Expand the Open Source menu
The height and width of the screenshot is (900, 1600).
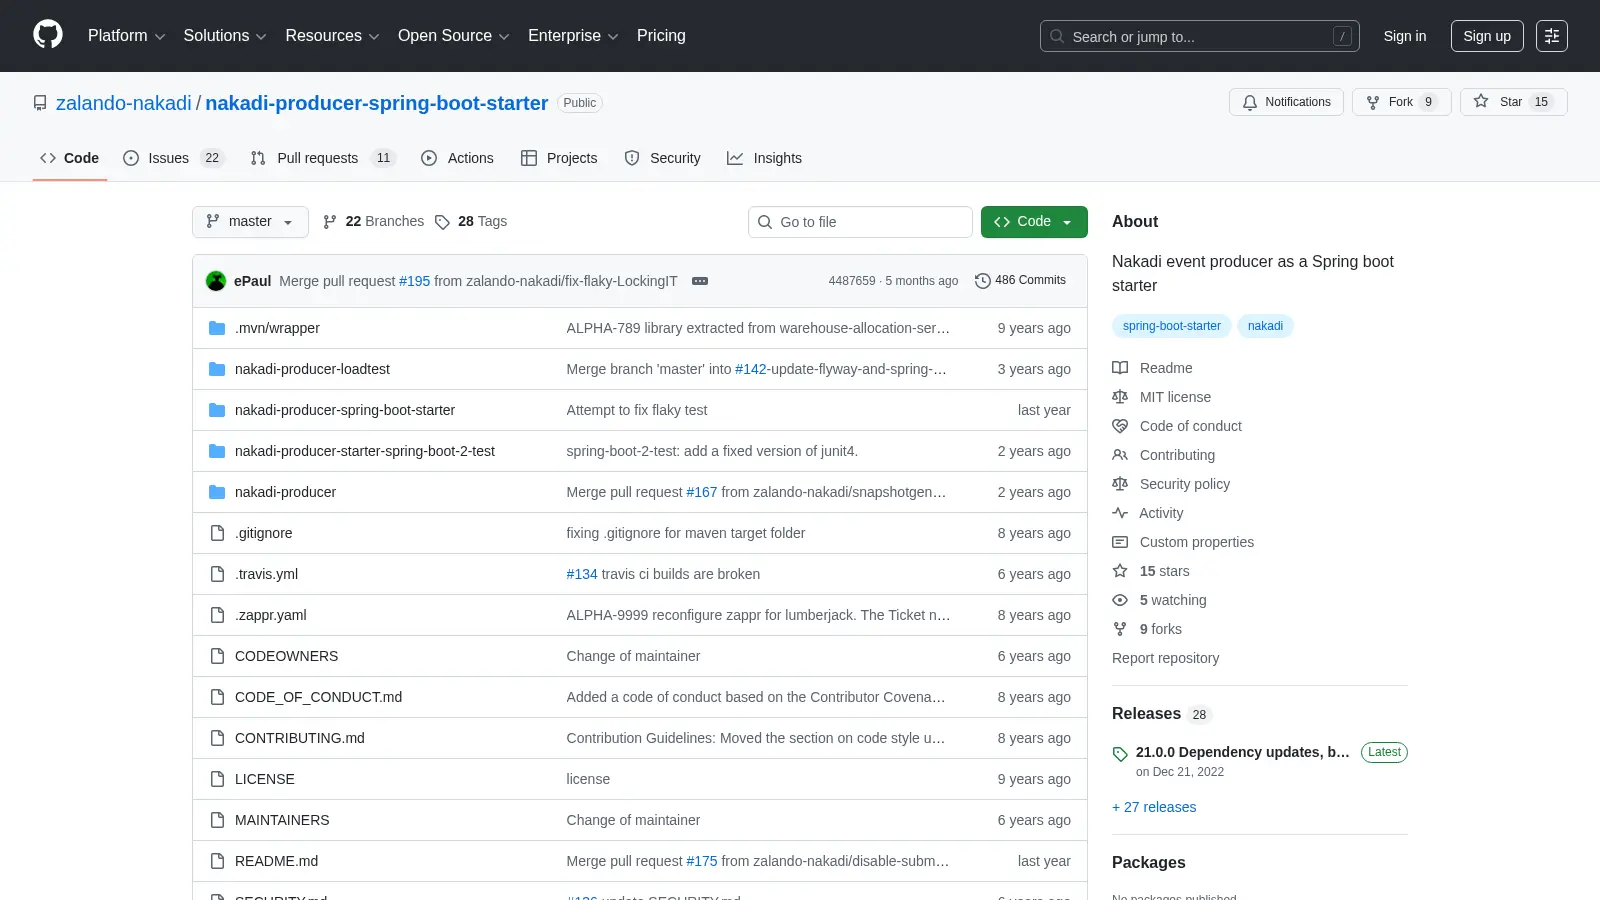click(454, 36)
